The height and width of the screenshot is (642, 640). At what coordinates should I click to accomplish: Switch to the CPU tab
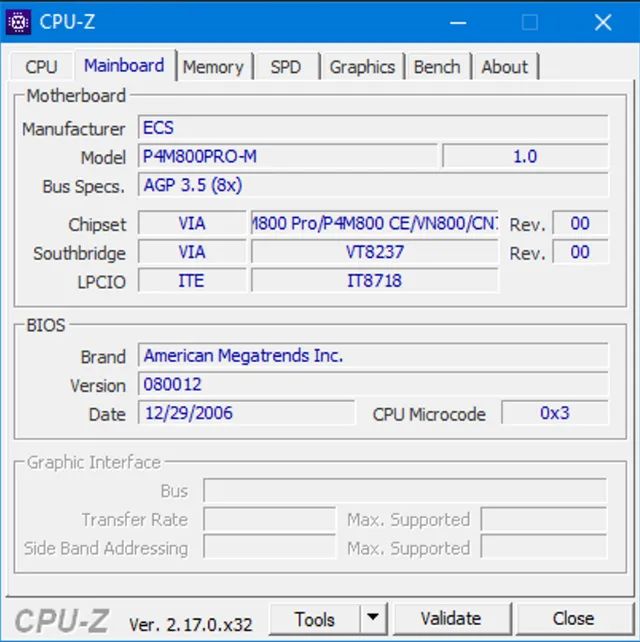coord(41,67)
